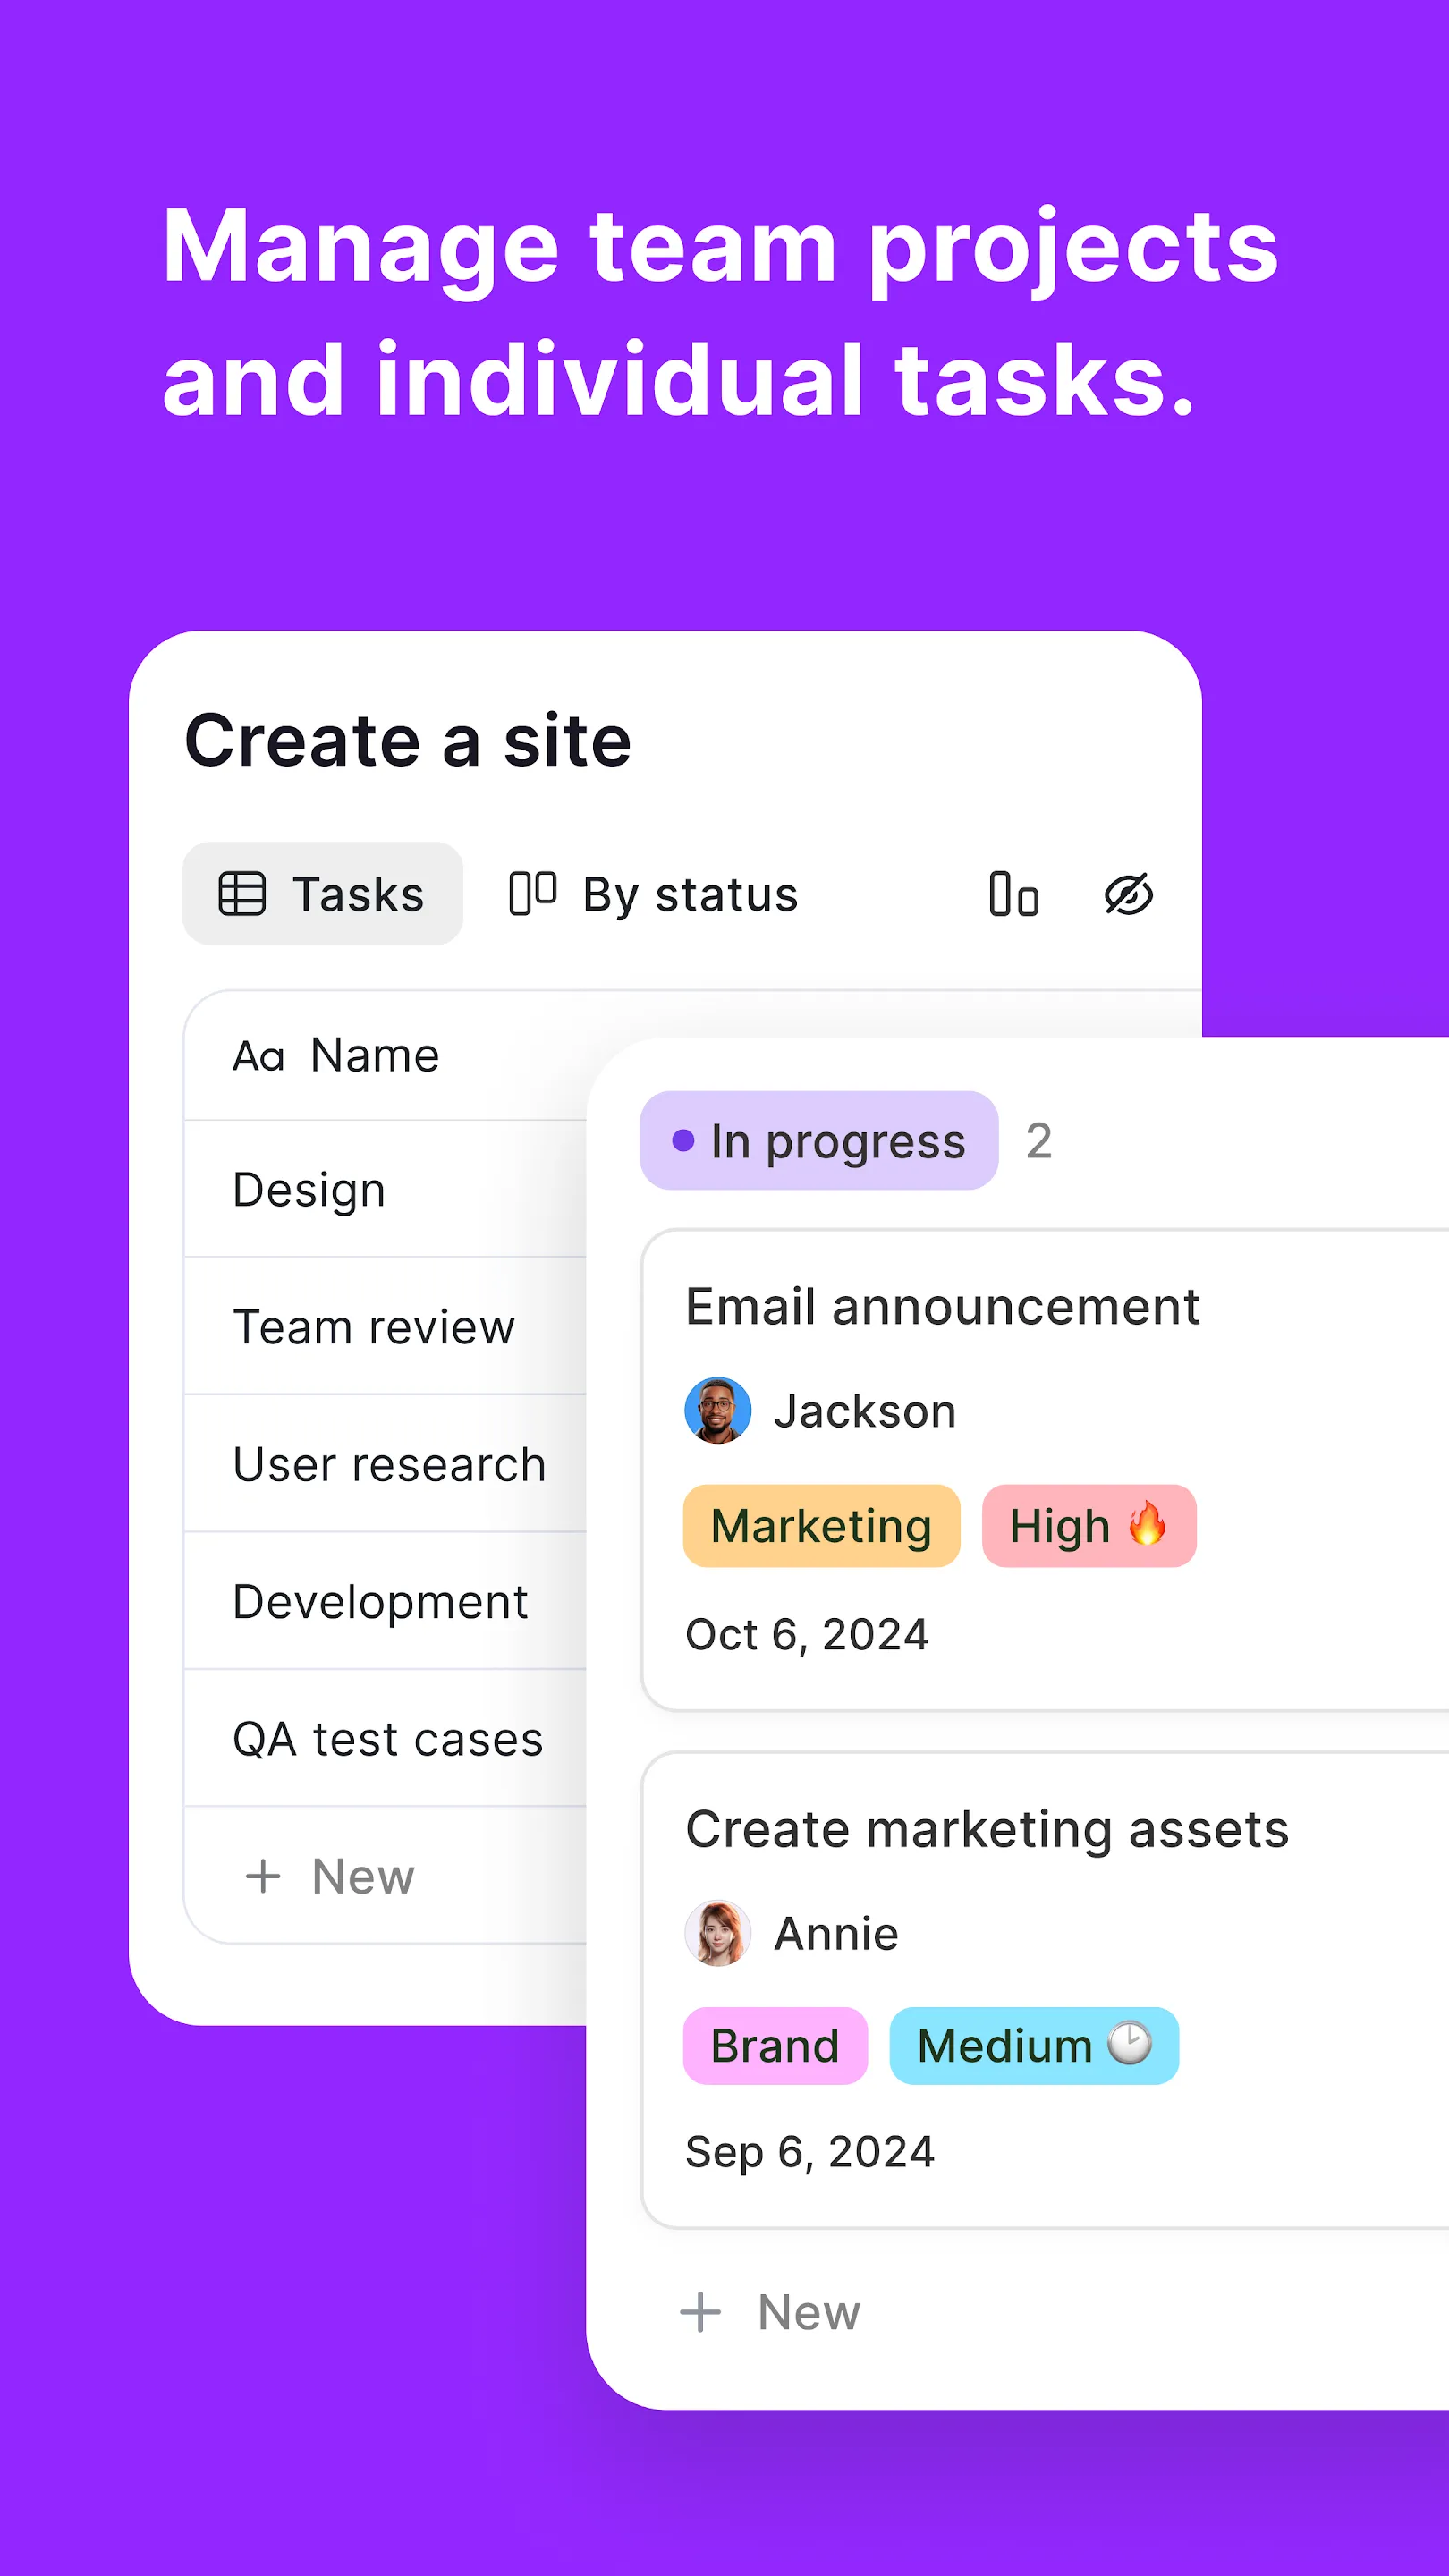This screenshot has height=2576, width=1449.
Task: Click the Oct 6, 2024 date
Action: (x=807, y=1634)
